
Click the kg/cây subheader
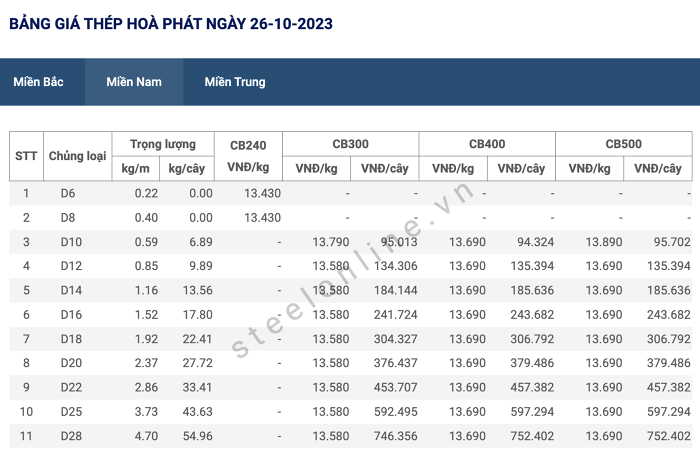pos(187,168)
